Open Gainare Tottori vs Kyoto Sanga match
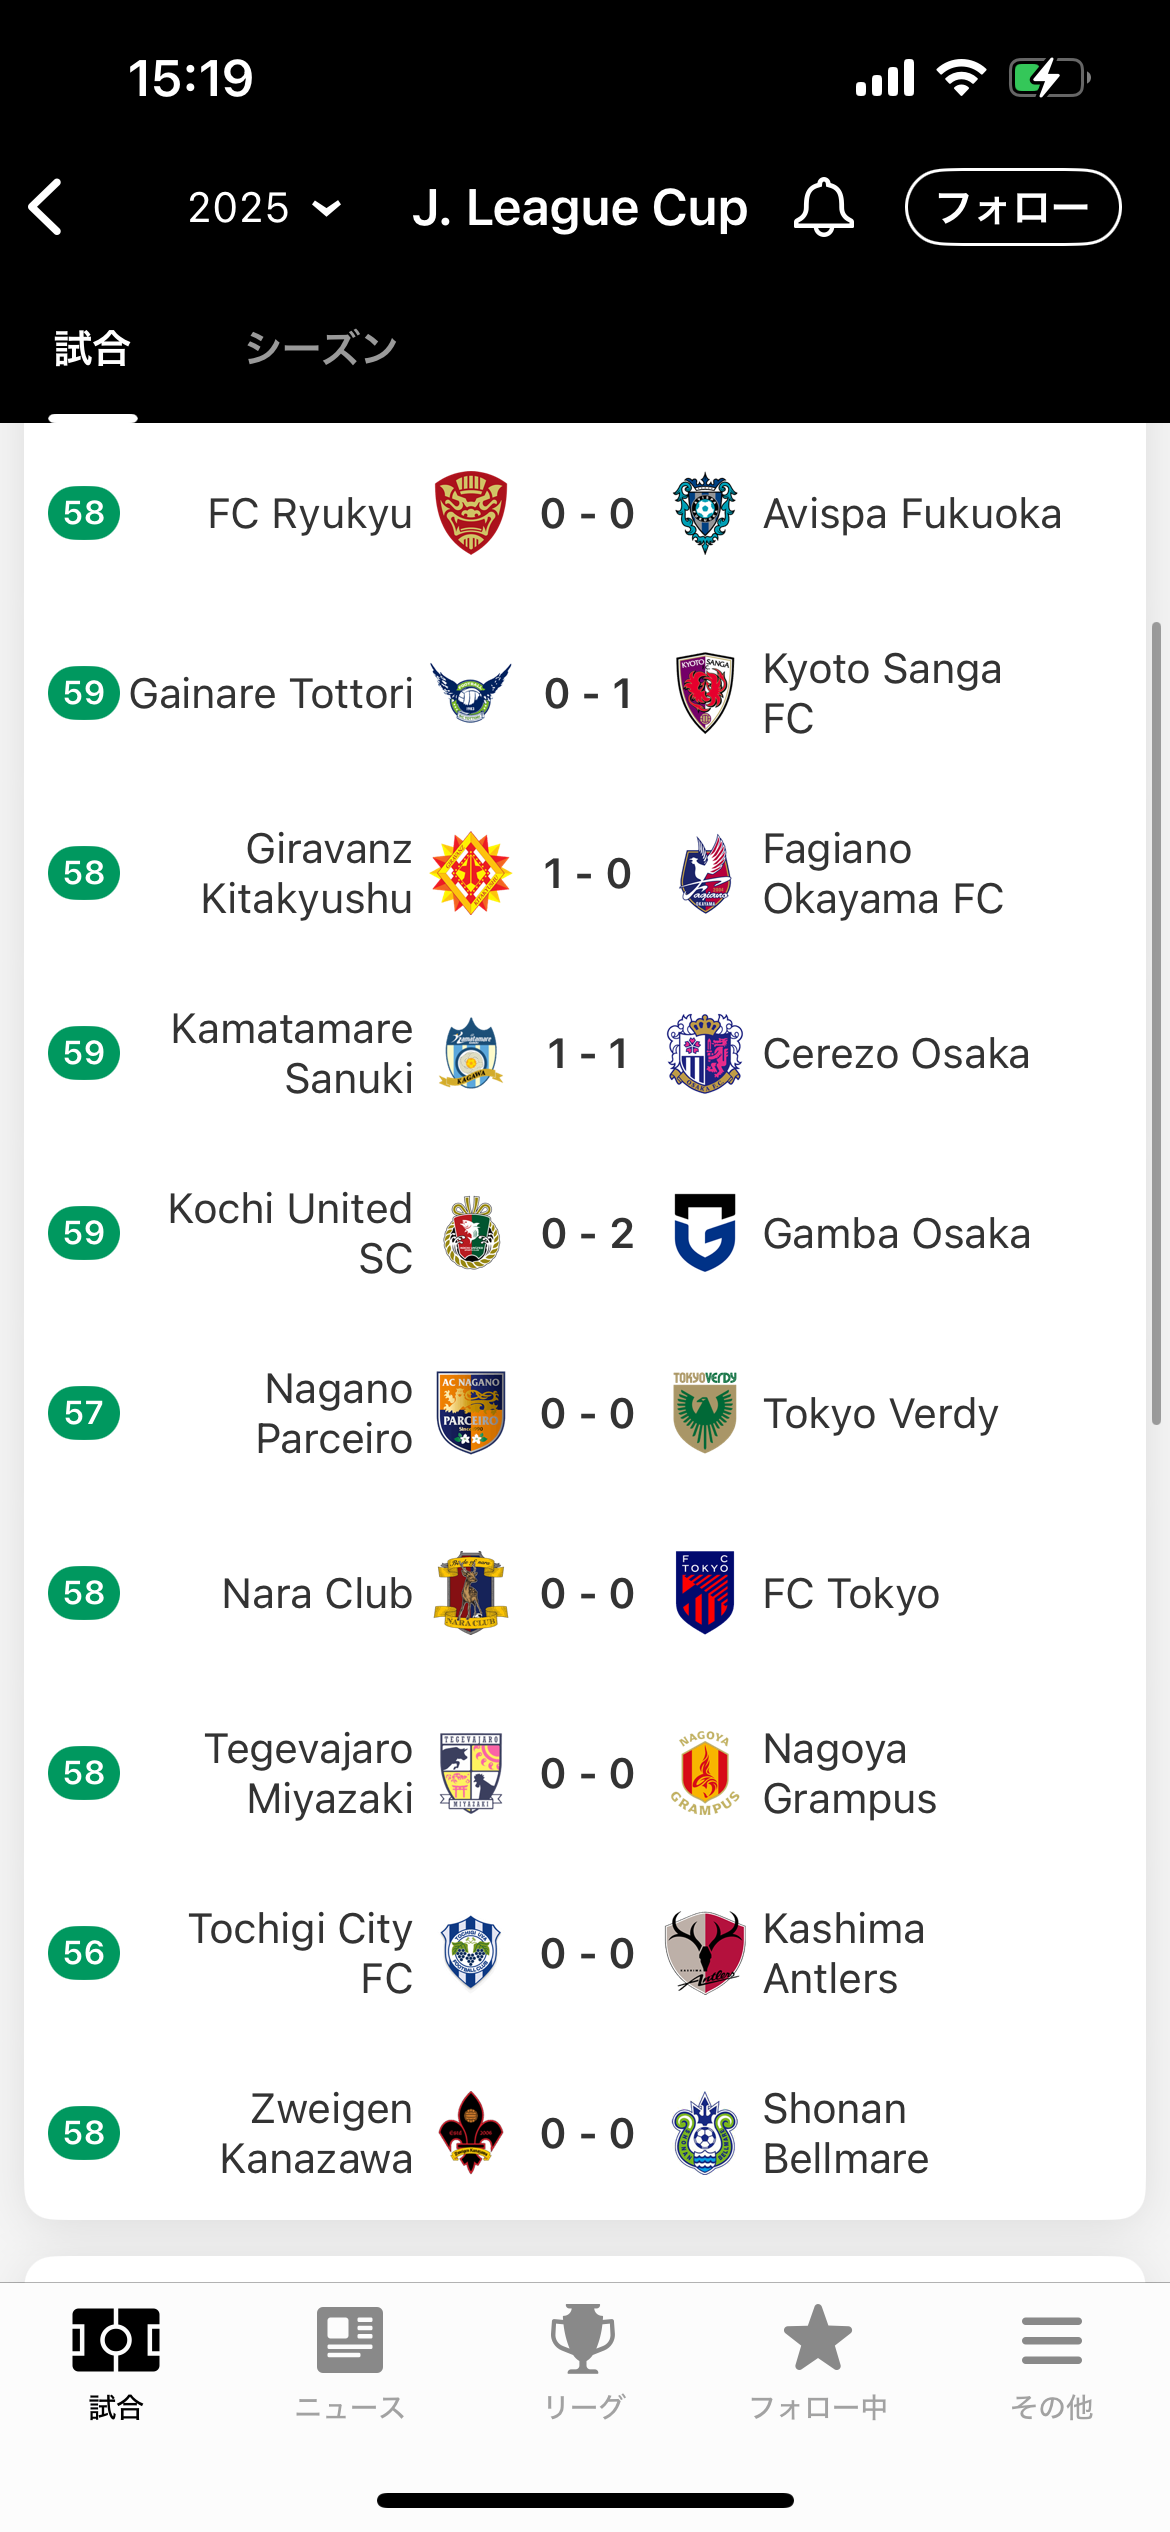 (x=585, y=693)
